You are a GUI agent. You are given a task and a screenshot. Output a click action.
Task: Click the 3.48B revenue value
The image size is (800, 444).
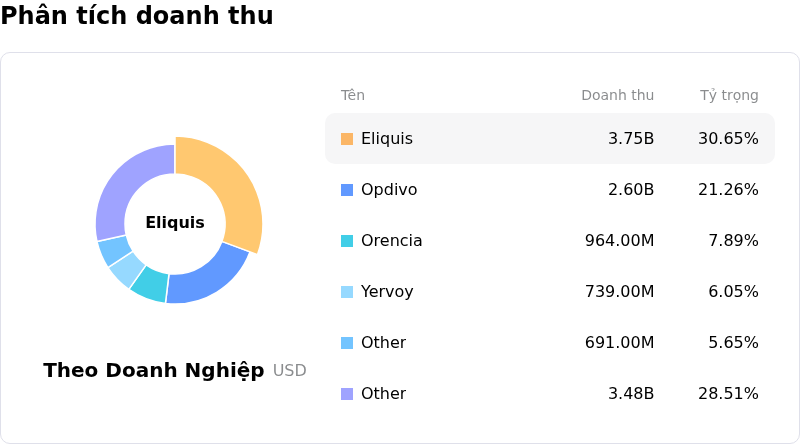631,394
